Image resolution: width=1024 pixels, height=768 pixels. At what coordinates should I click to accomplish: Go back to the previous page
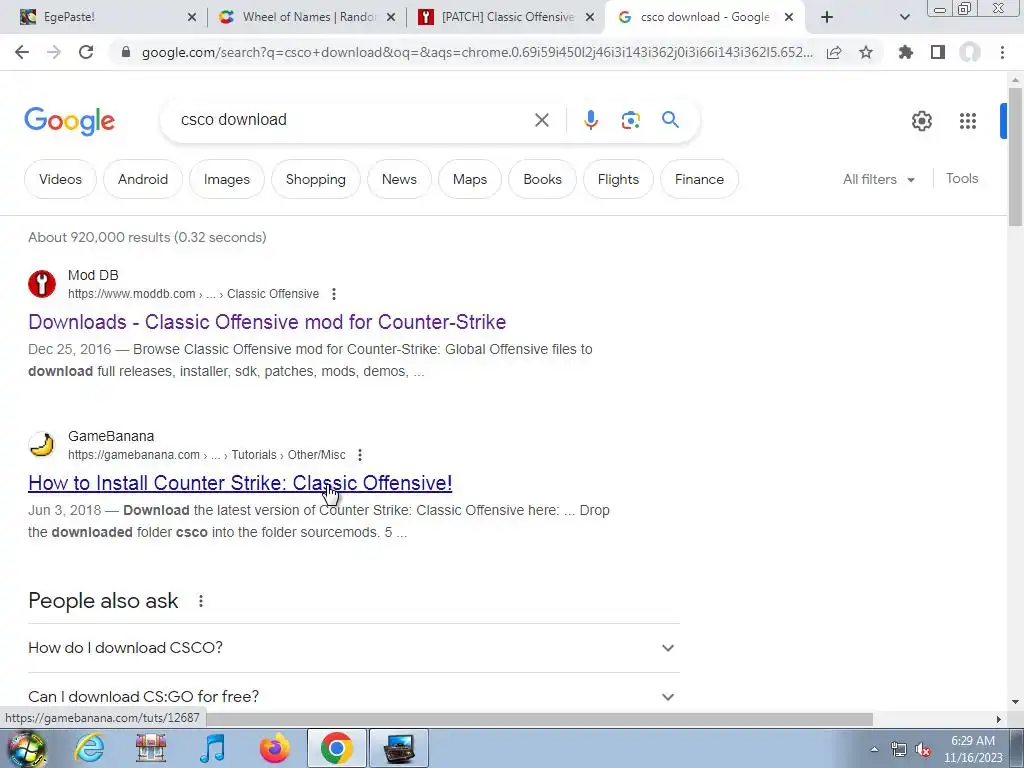click(22, 52)
